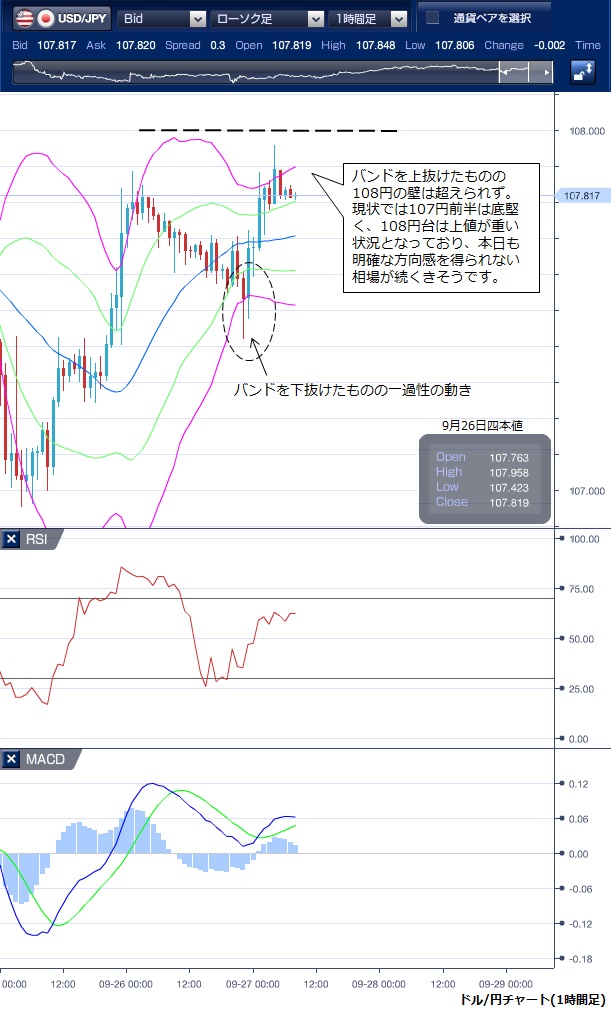
Task: Click the 108.000 price axis label
Action: [586, 131]
